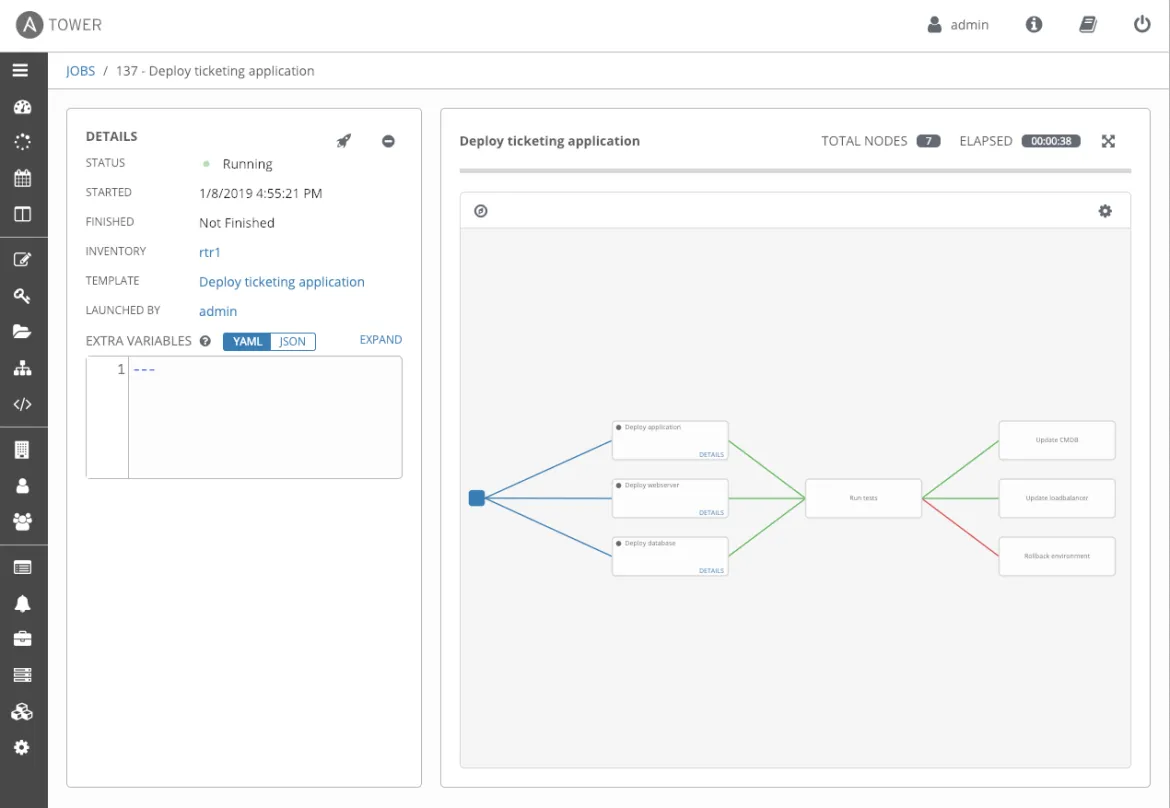Select the YAML variables toggle
The image size is (1170, 808).
[247, 341]
